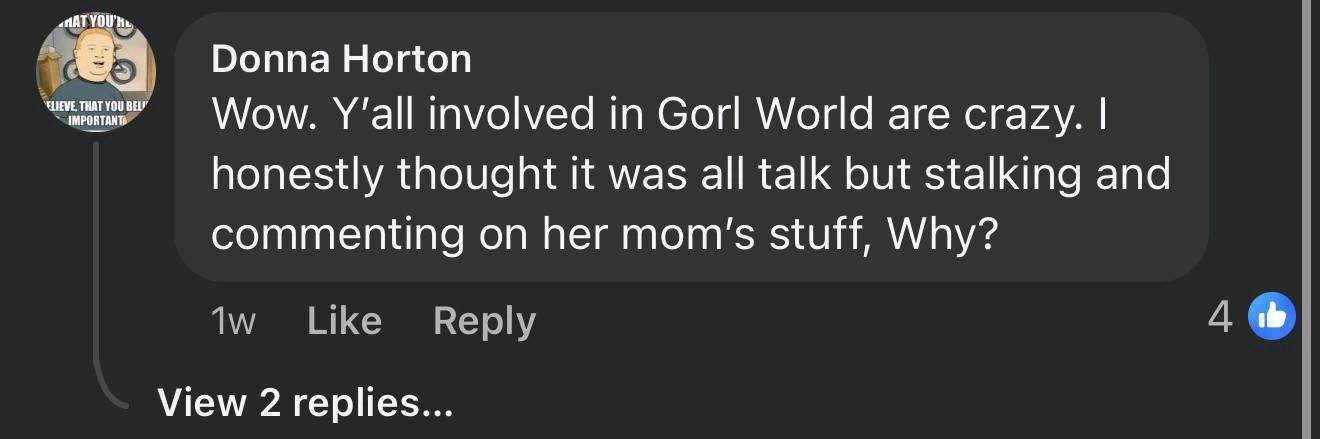Click the Donna Horton name link
The height and width of the screenshot is (439, 1320).
[x=341, y=60]
